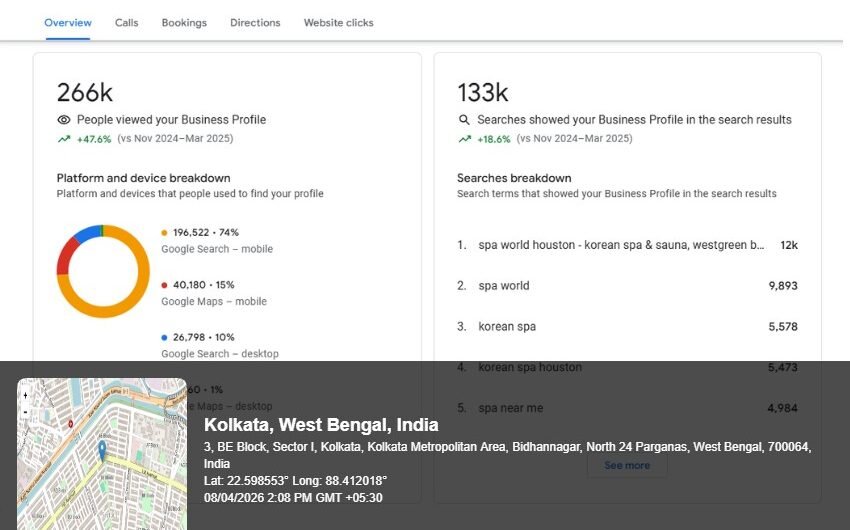The width and height of the screenshot is (850, 530).
Task: Switch to the Bookings tab
Action: click(184, 23)
